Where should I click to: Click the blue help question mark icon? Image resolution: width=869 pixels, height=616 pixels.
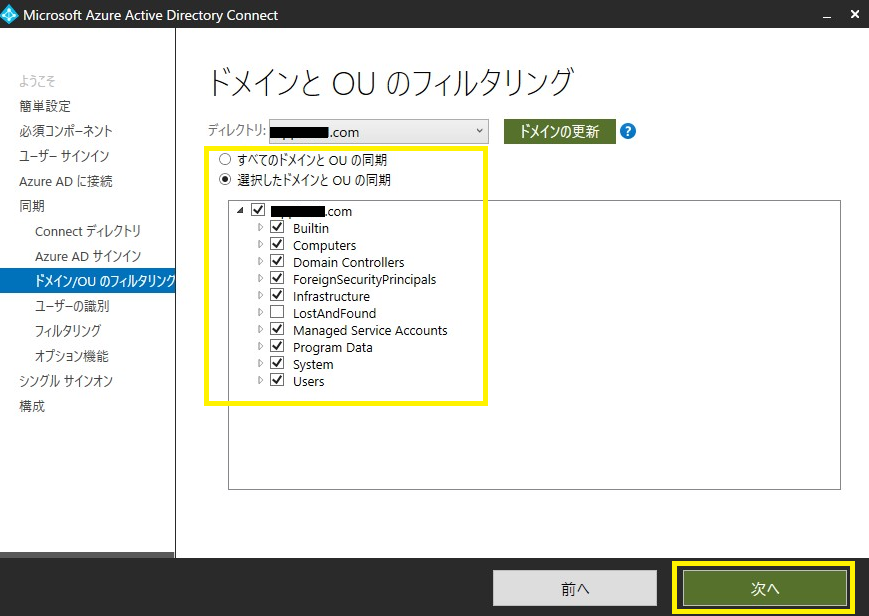pos(627,131)
